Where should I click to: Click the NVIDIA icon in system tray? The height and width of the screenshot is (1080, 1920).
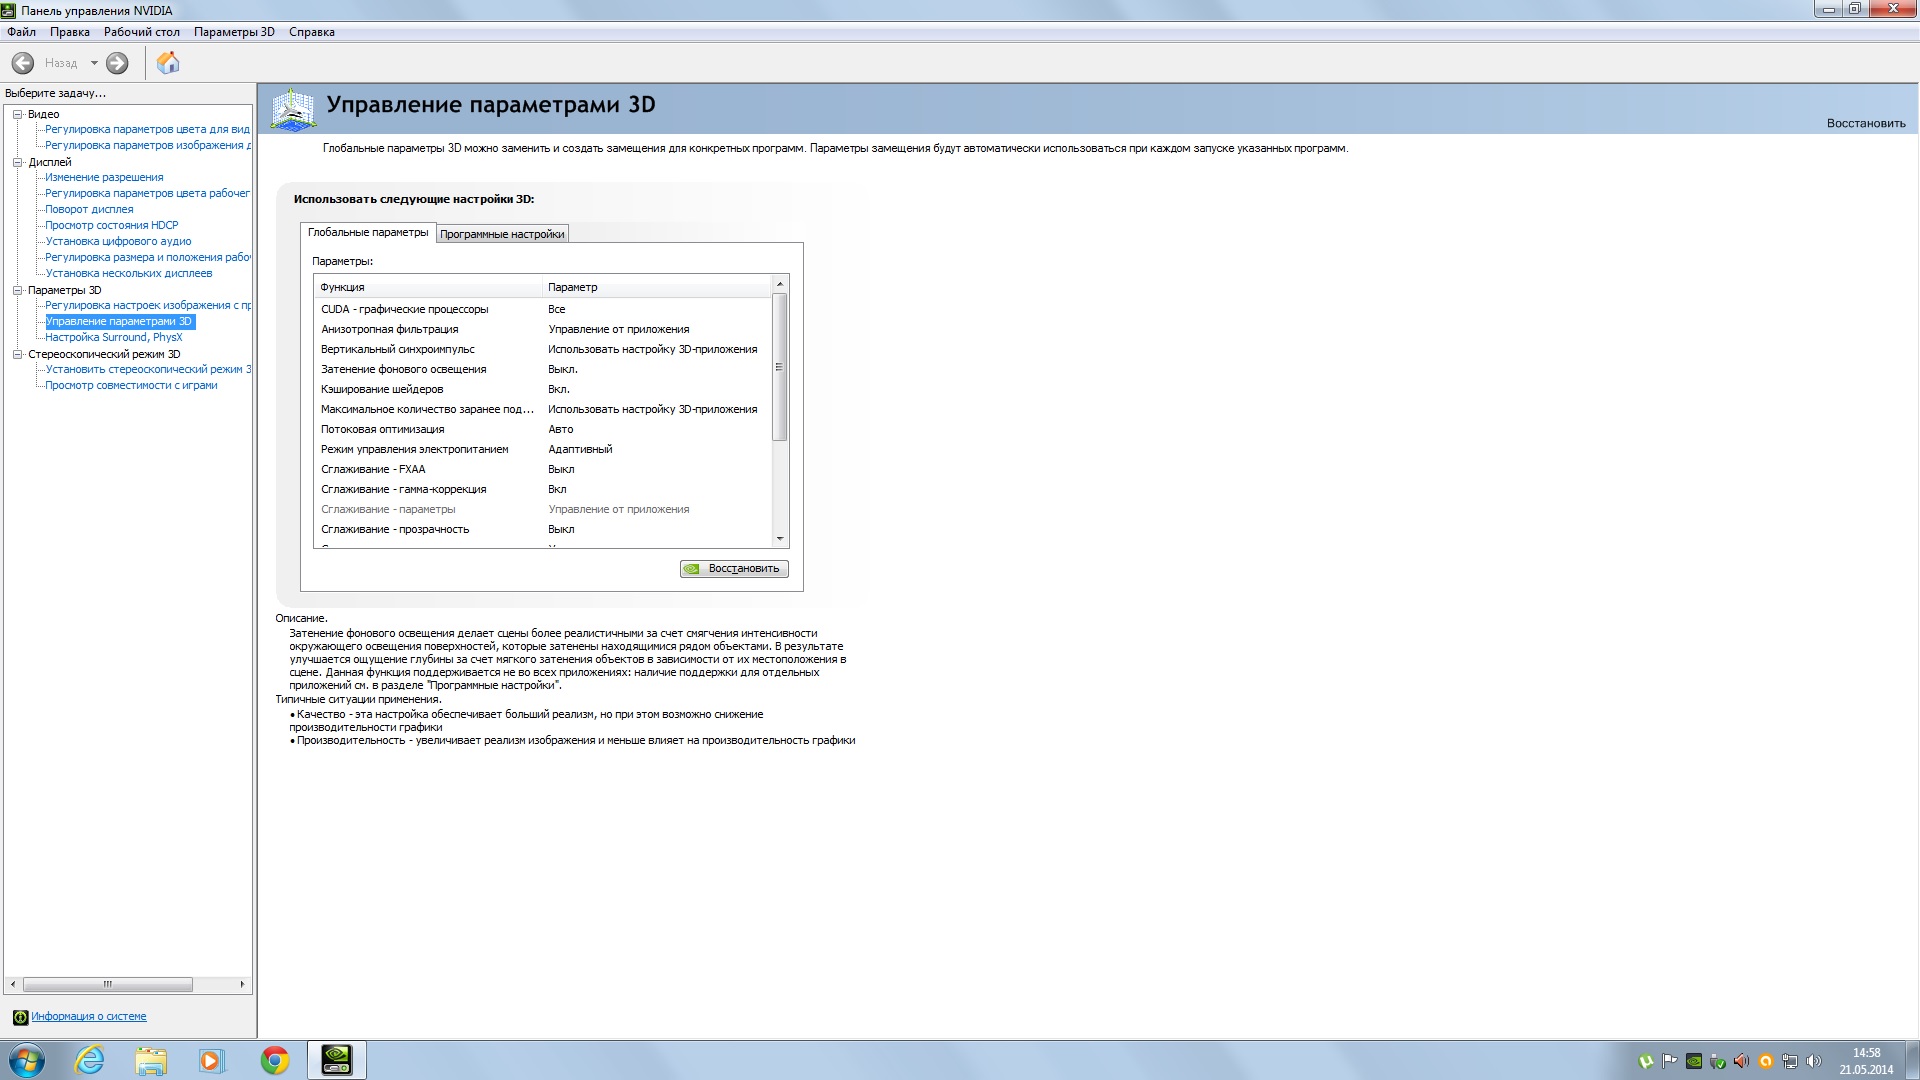coord(1693,1061)
